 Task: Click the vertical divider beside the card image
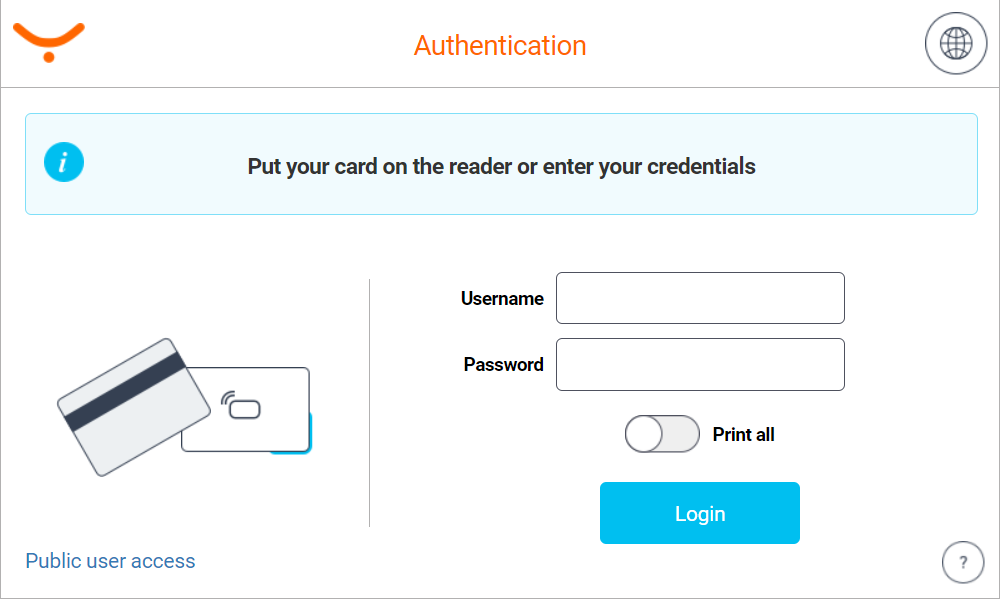370,402
